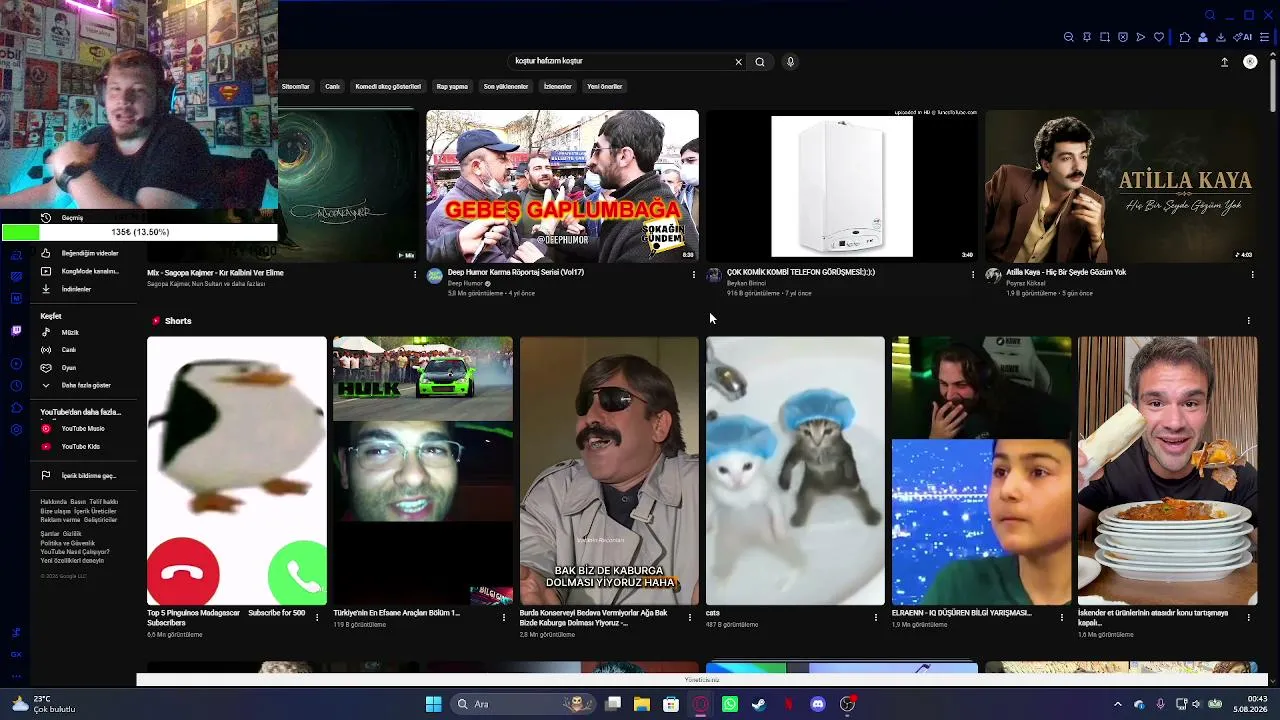Open the browser sidebar settings gear
The height and width of the screenshot is (720, 1280).
point(16,430)
